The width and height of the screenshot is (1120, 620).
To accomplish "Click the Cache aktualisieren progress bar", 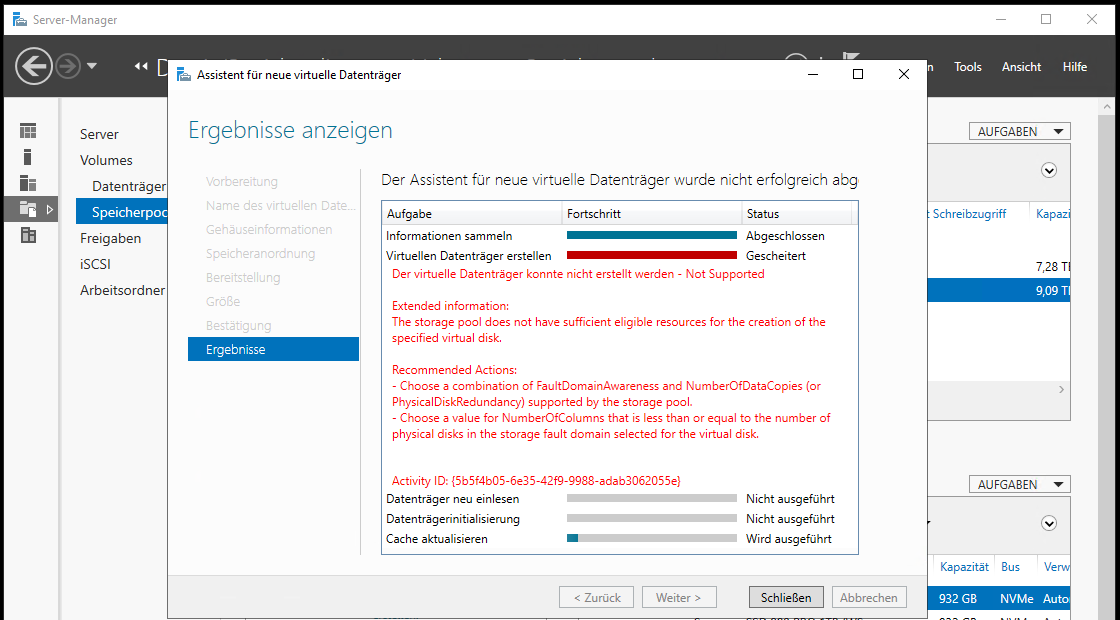I will (x=651, y=539).
